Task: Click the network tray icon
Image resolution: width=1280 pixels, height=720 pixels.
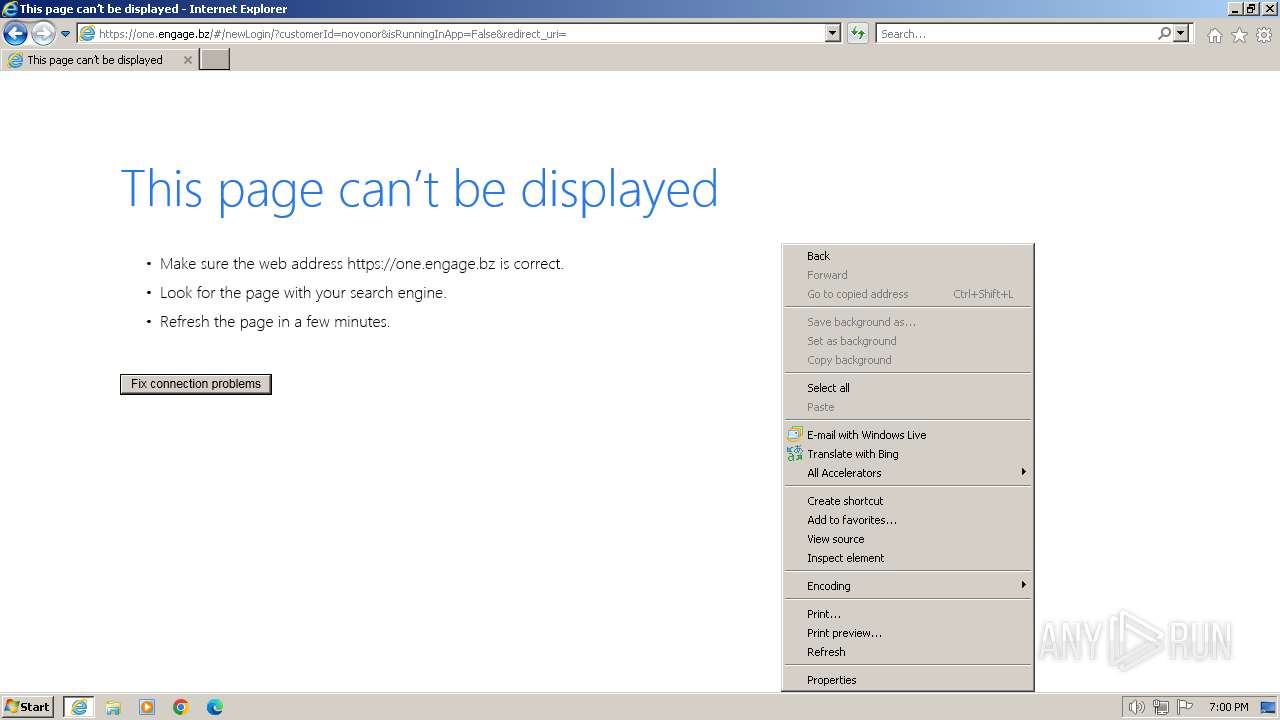Action: point(1161,707)
